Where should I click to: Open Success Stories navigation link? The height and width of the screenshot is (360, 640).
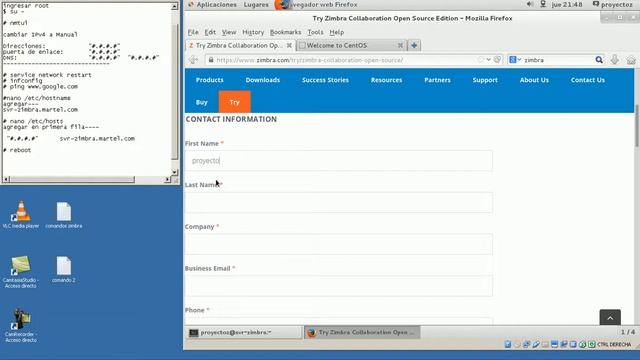[x=325, y=80]
